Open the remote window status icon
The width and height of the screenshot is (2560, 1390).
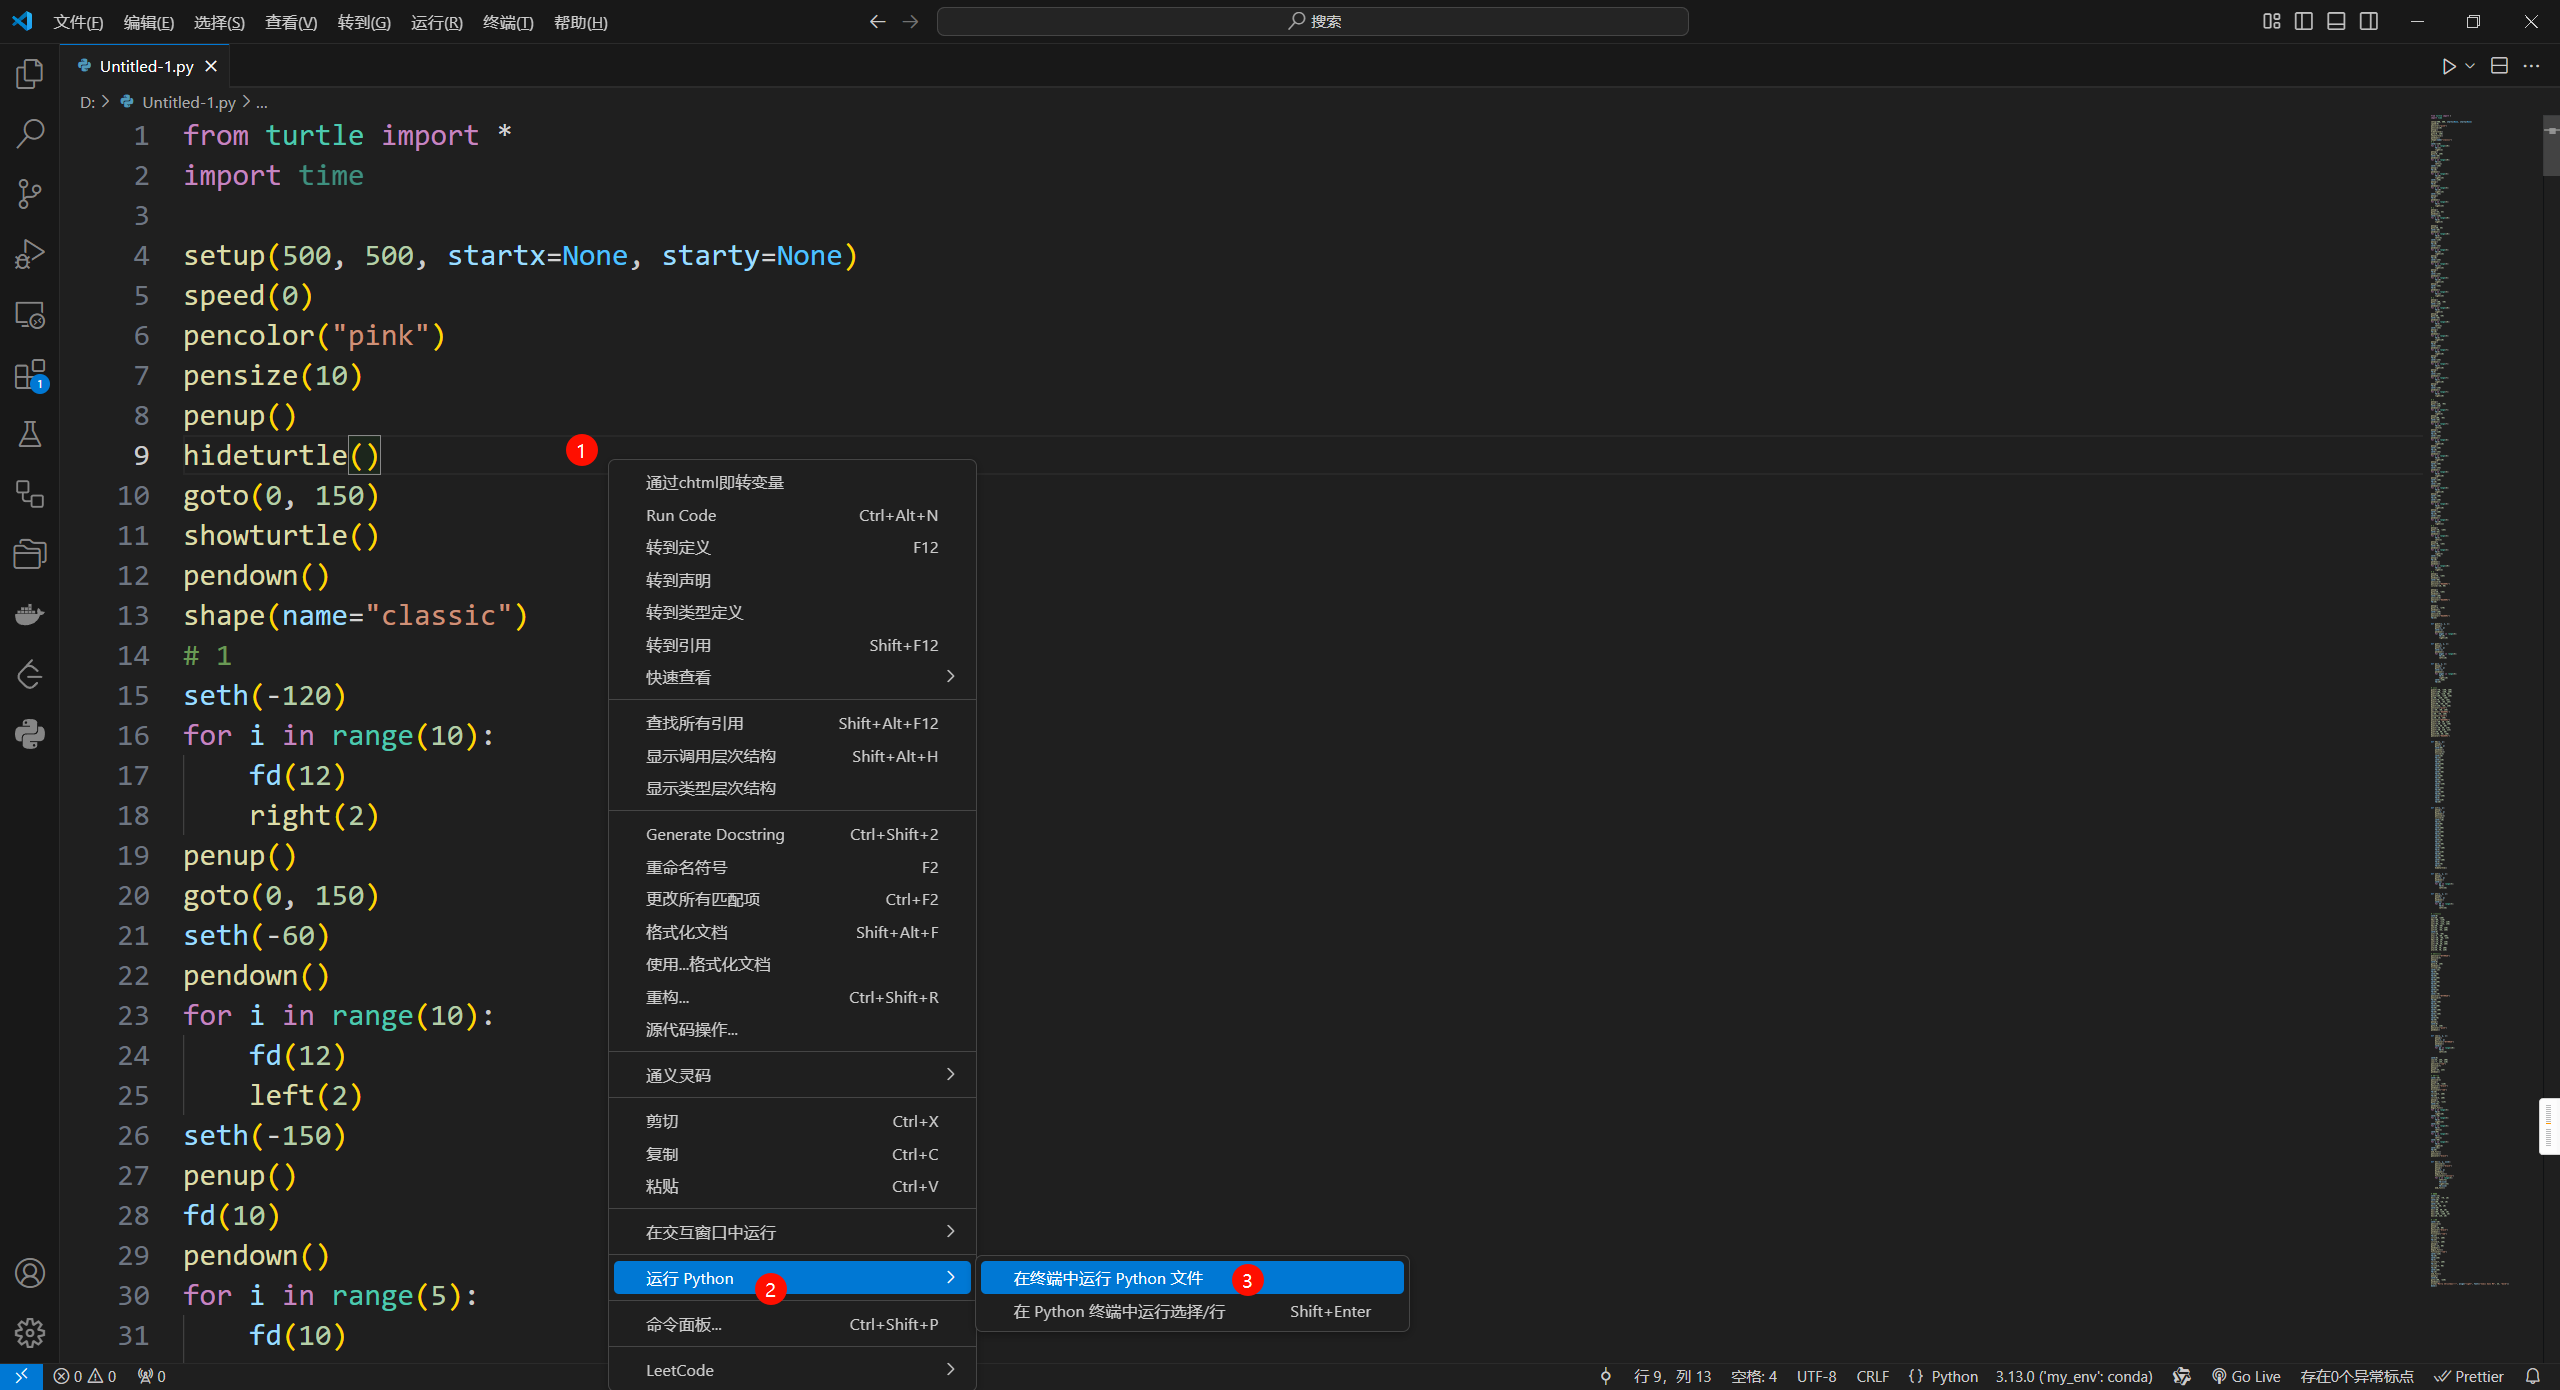click(21, 1376)
